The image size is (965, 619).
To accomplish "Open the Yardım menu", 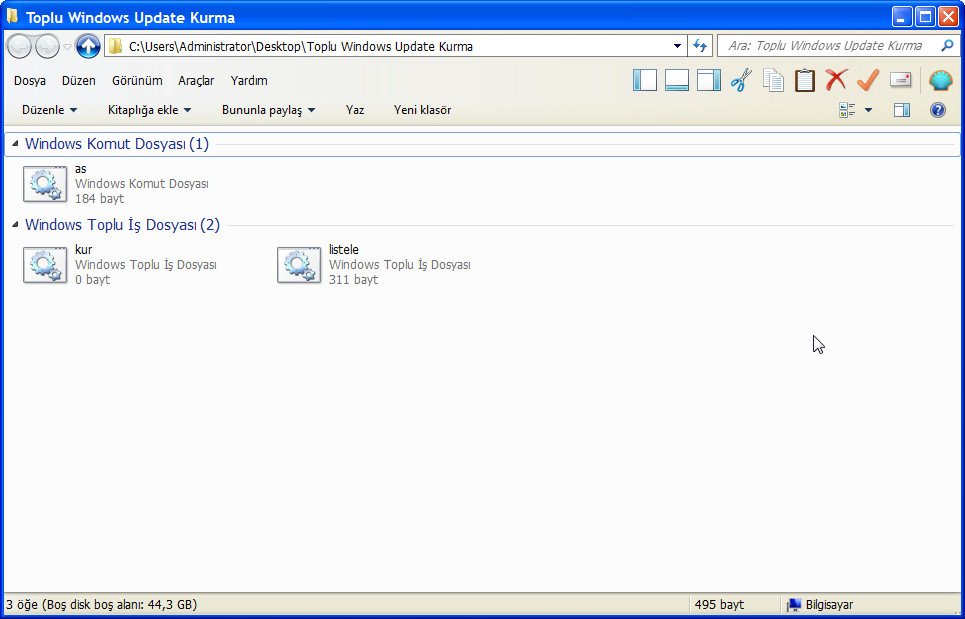I will 249,81.
